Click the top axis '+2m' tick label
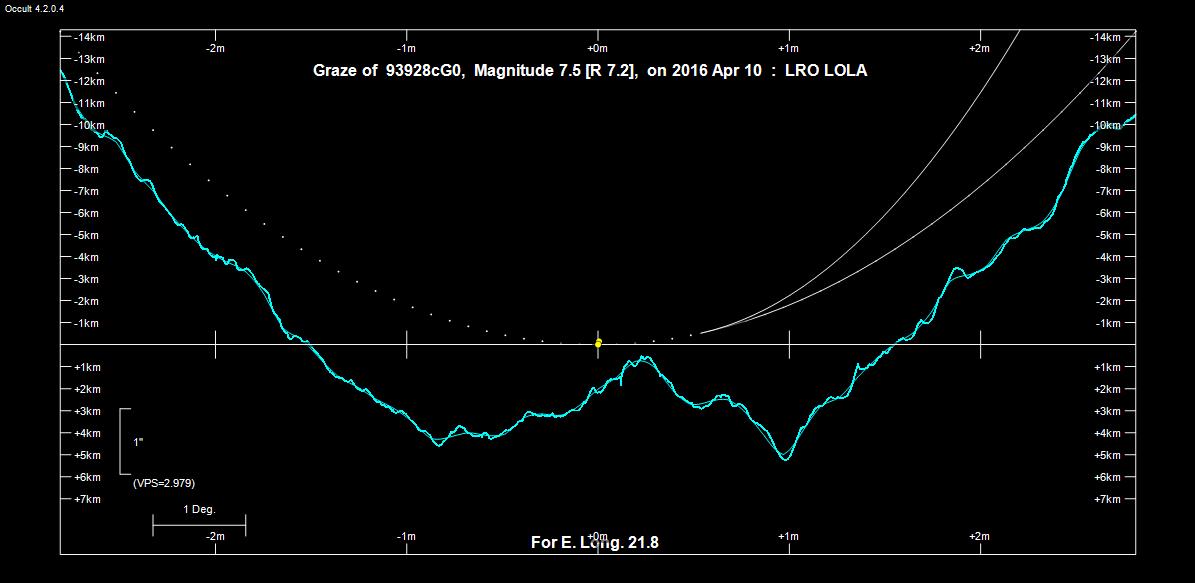Viewport: 1195px width, 583px height. (979, 48)
